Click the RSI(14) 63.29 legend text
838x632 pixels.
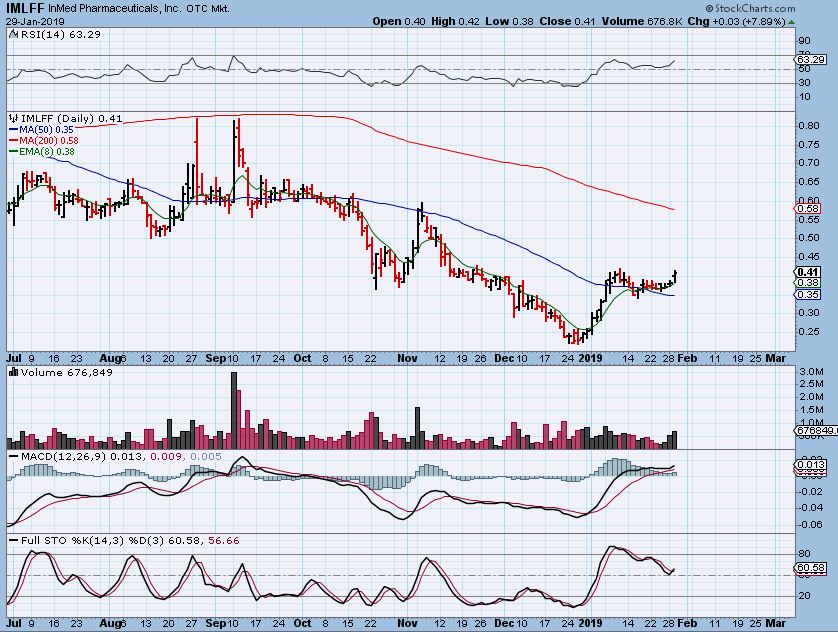[x=60, y=34]
